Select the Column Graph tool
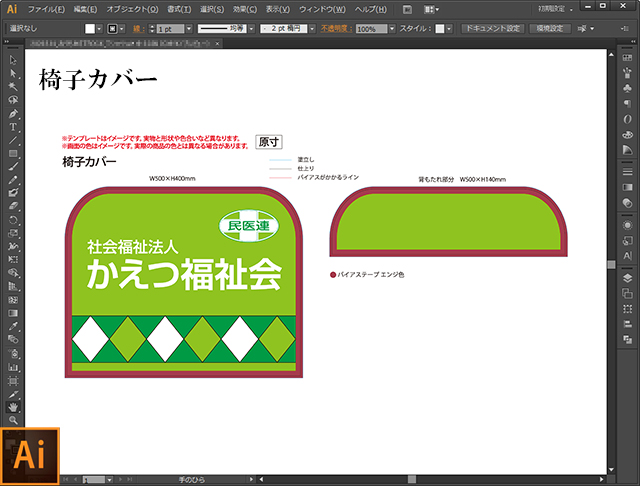 [x=13, y=367]
